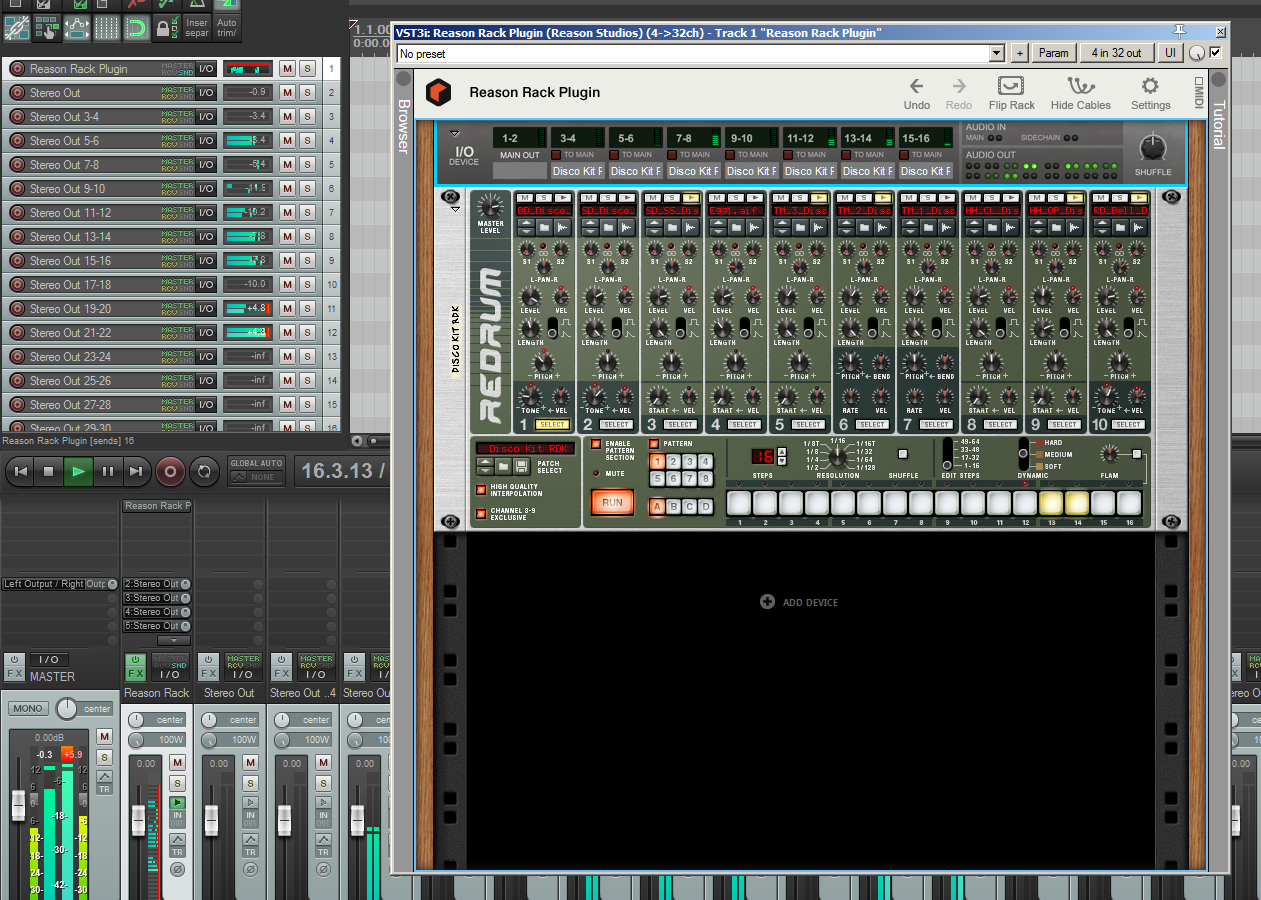Open I/O routing for Stereo Out 13-14 track
1261x900 pixels.
pyautogui.click(x=206, y=237)
